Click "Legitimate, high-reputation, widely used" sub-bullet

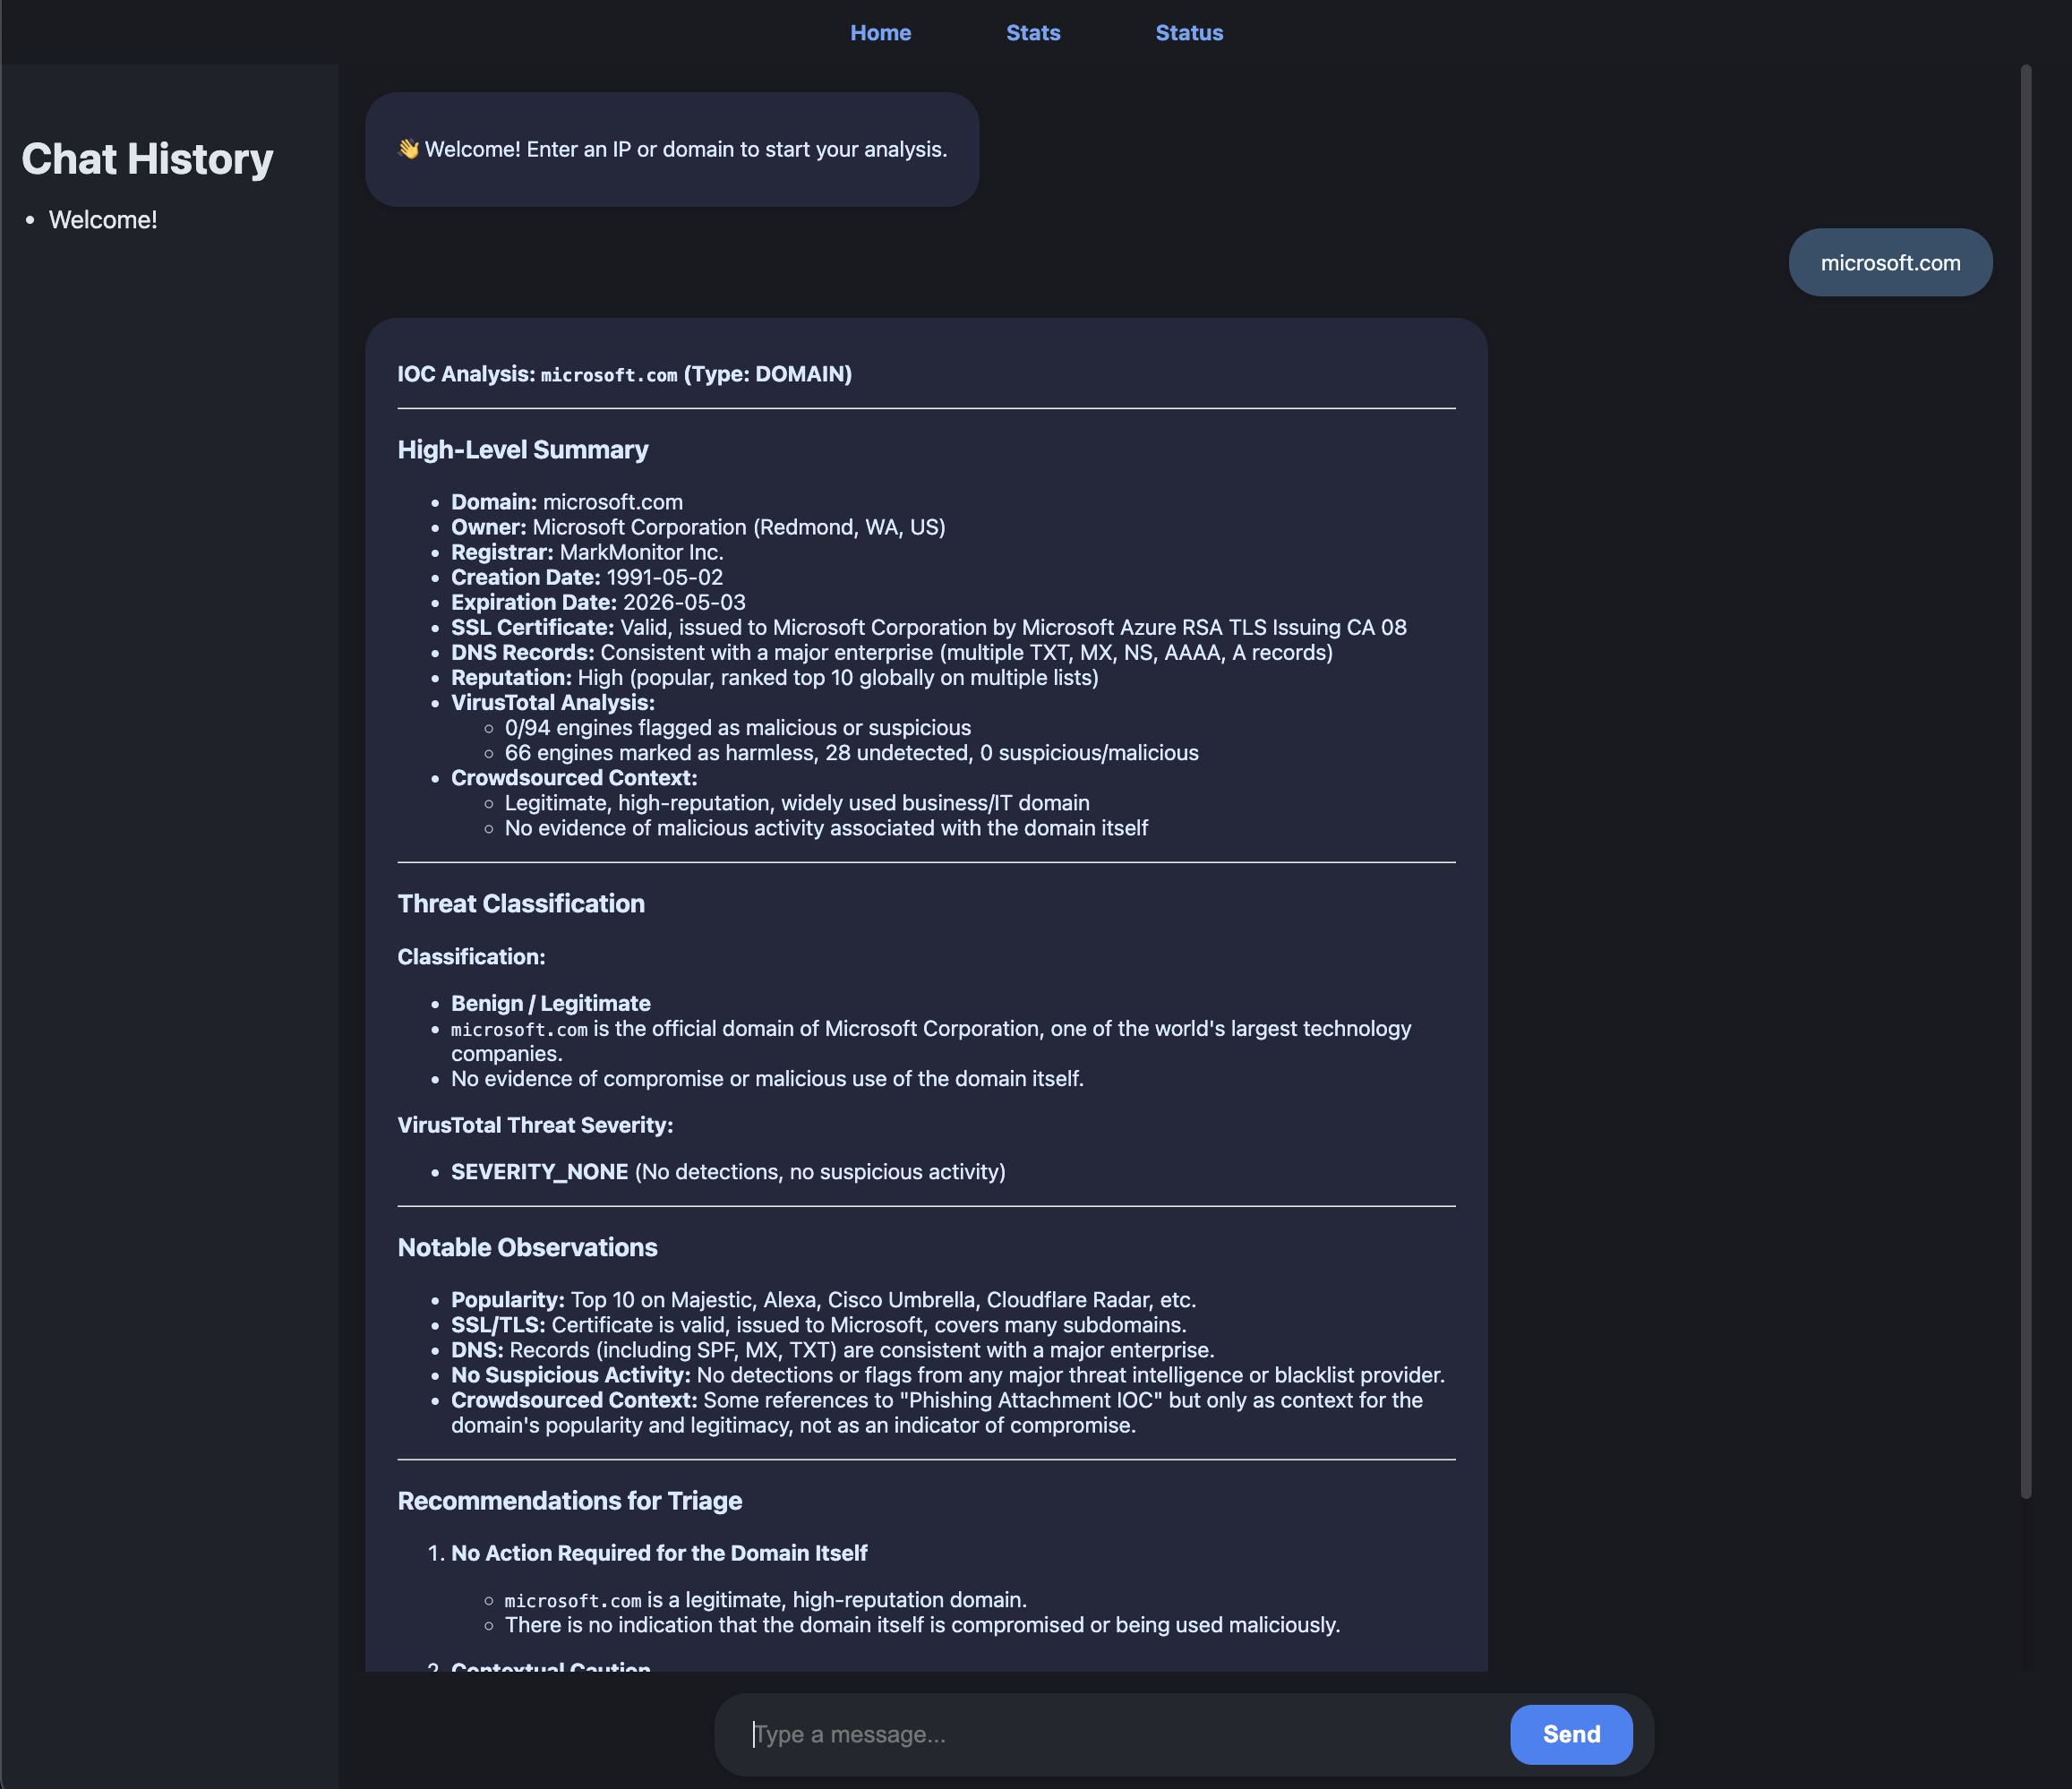797,803
